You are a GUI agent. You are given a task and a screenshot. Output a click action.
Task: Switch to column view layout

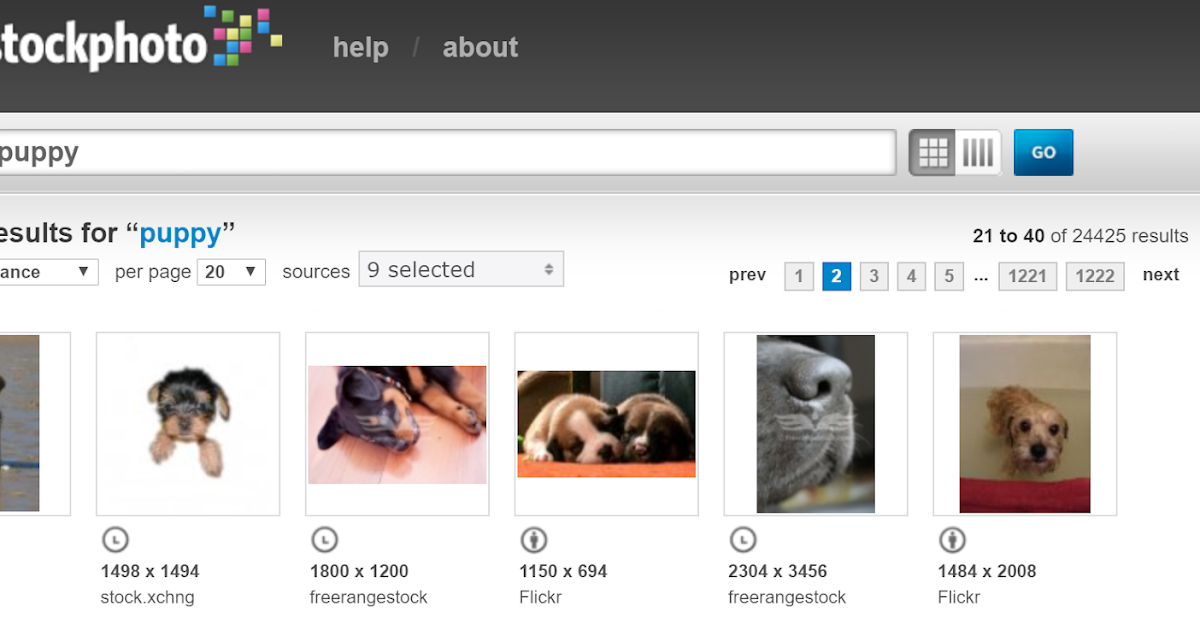click(978, 153)
